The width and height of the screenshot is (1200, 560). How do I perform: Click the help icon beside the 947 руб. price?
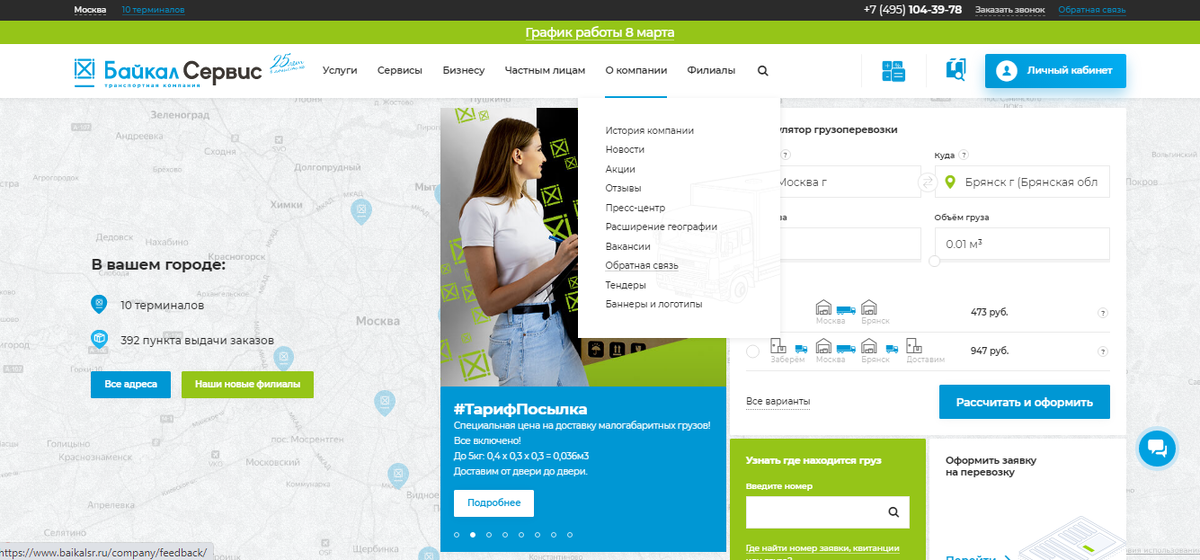[1103, 351]
